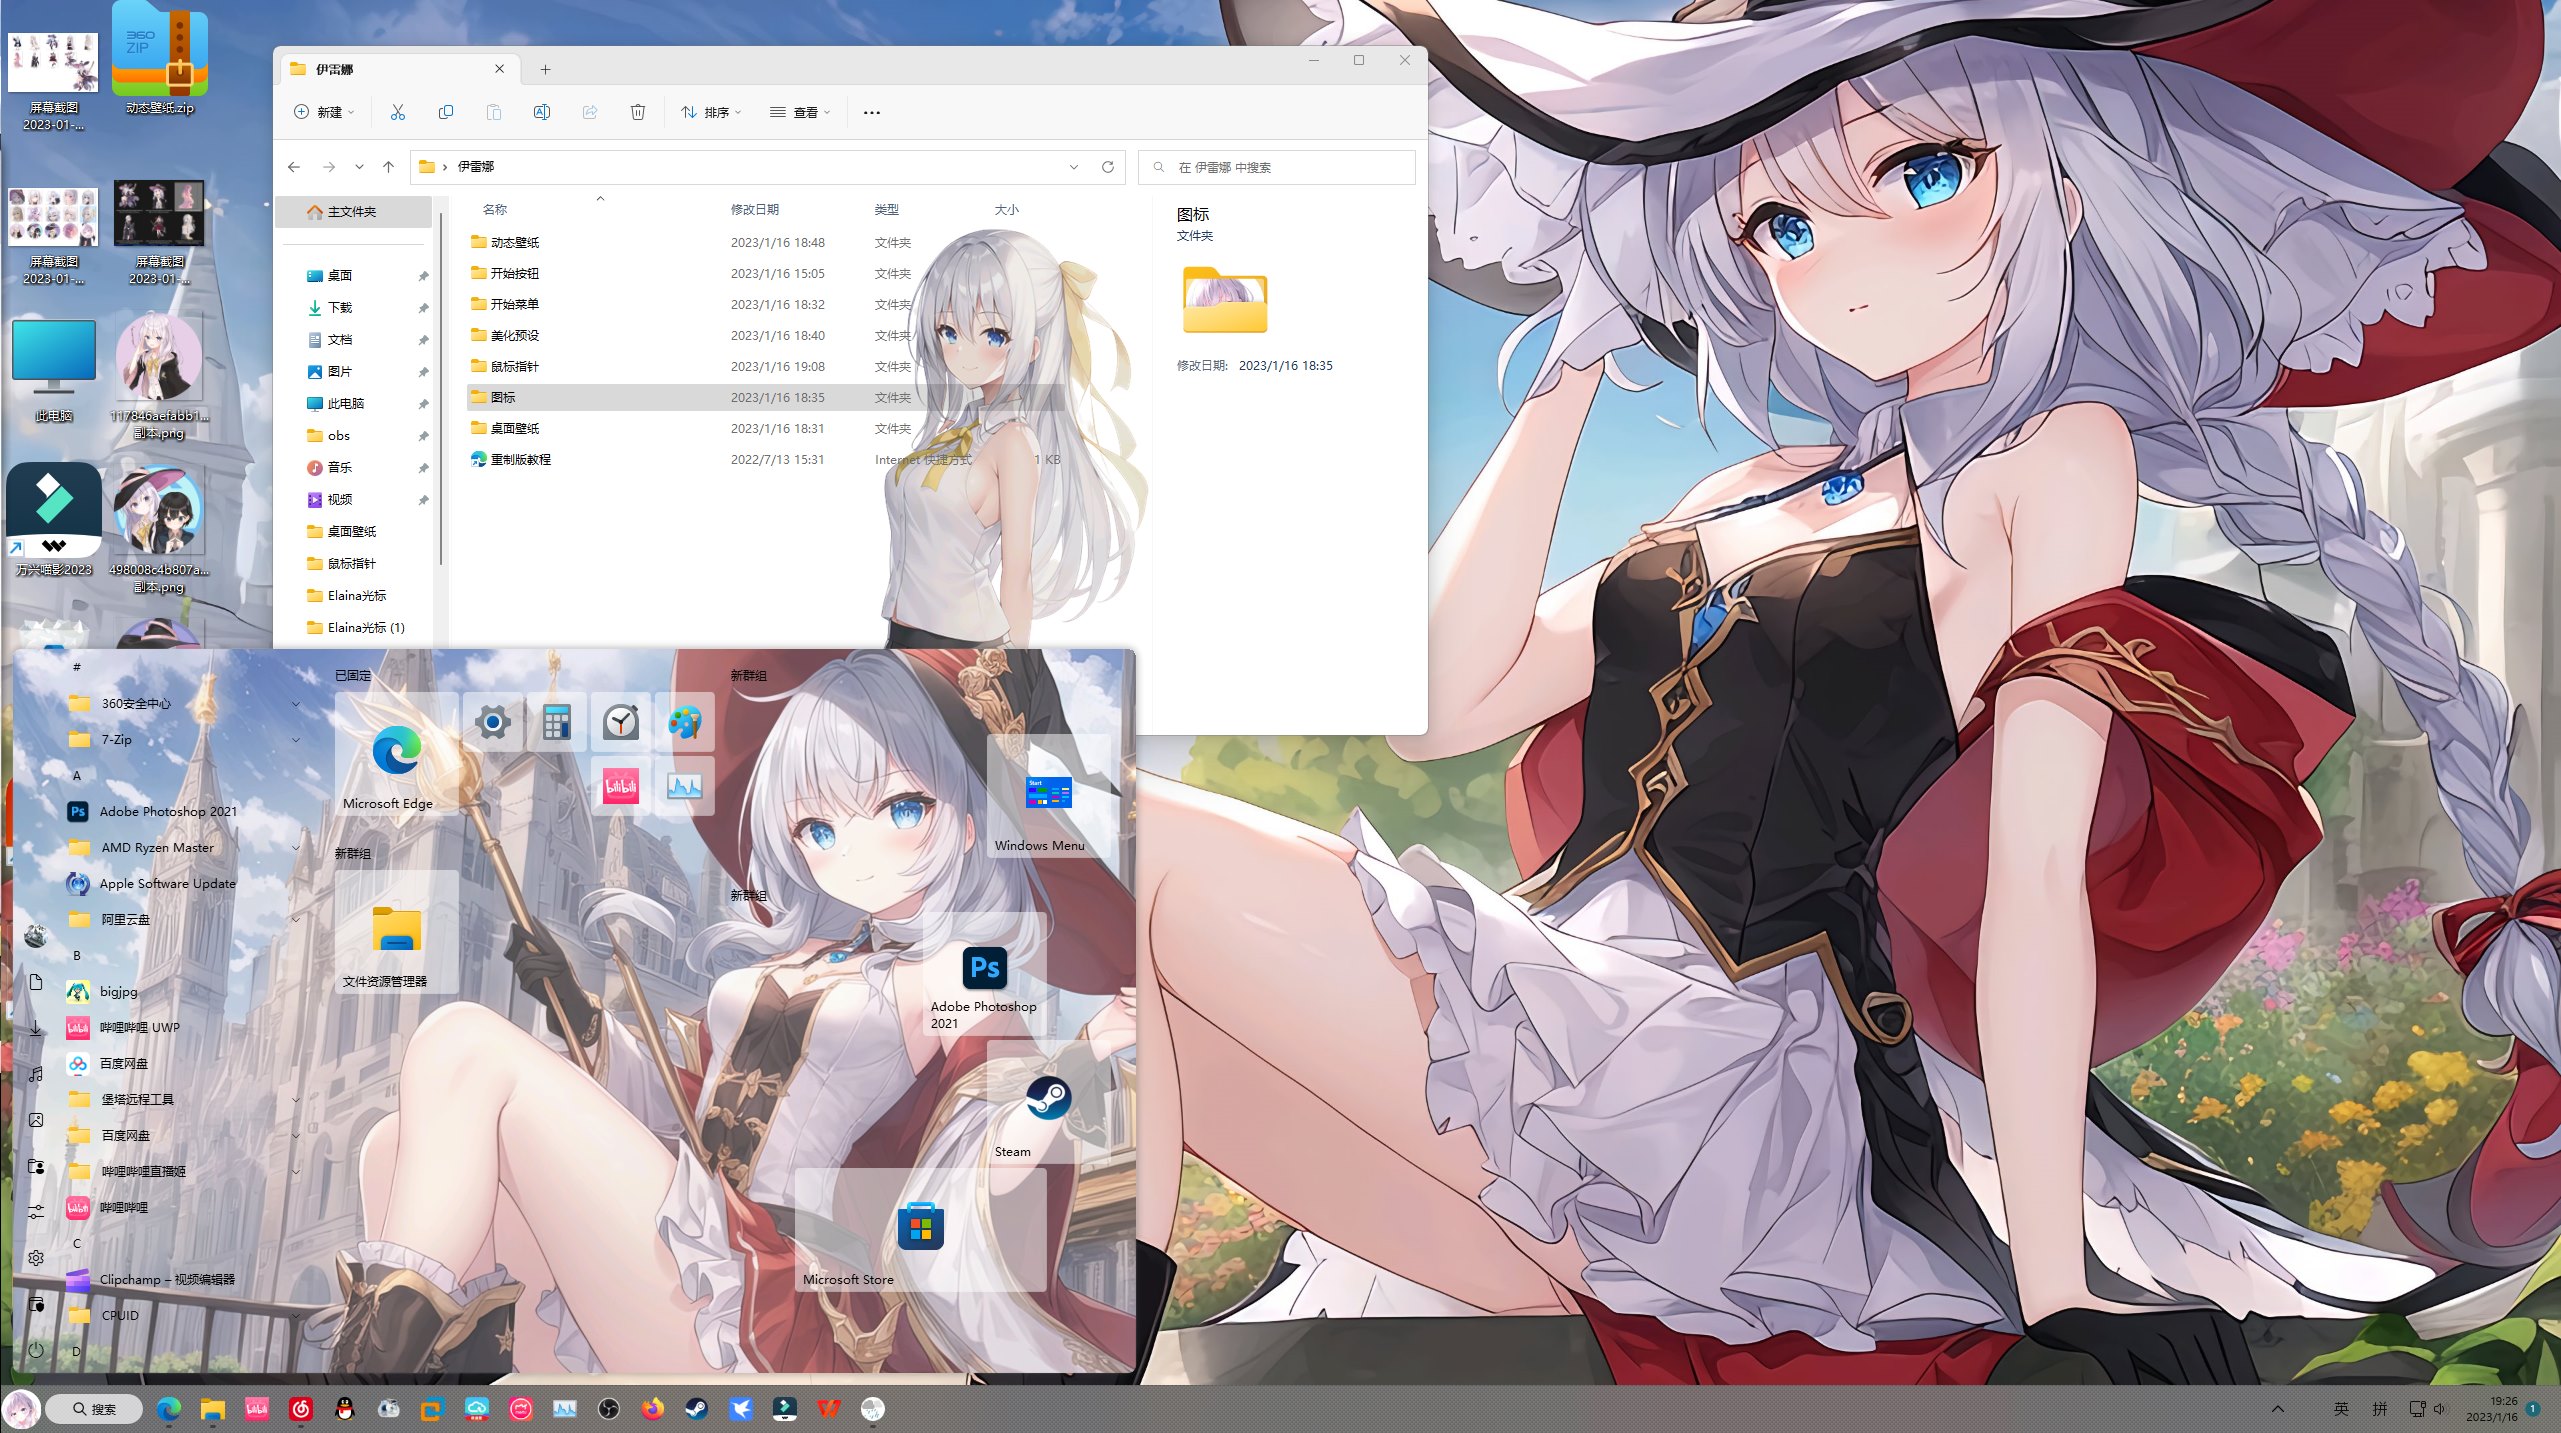Launch OBS Studio from the taskbar
Screen dimensions: 2561x1433
tap(608, 1409)
